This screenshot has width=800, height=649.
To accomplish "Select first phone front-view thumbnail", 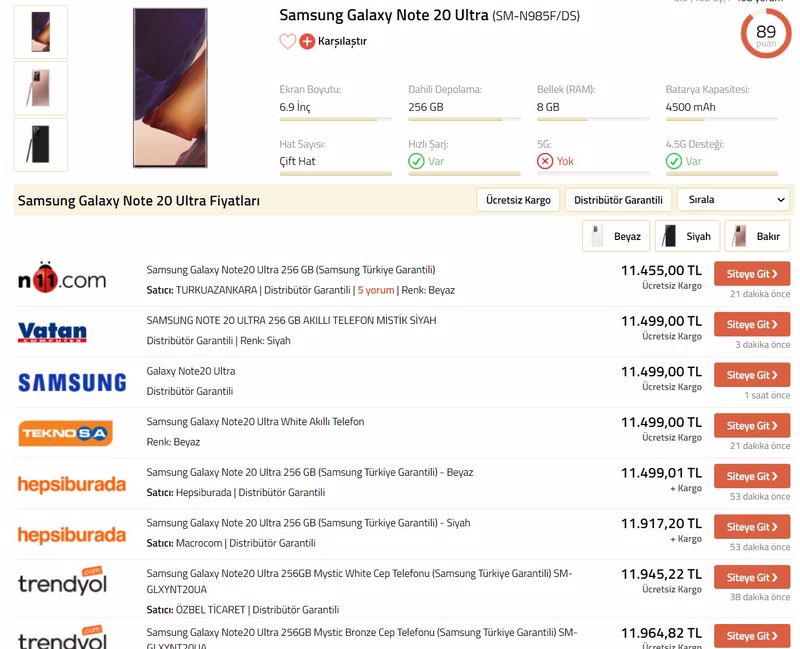I will pyautogui.click(x=41, y=32).
